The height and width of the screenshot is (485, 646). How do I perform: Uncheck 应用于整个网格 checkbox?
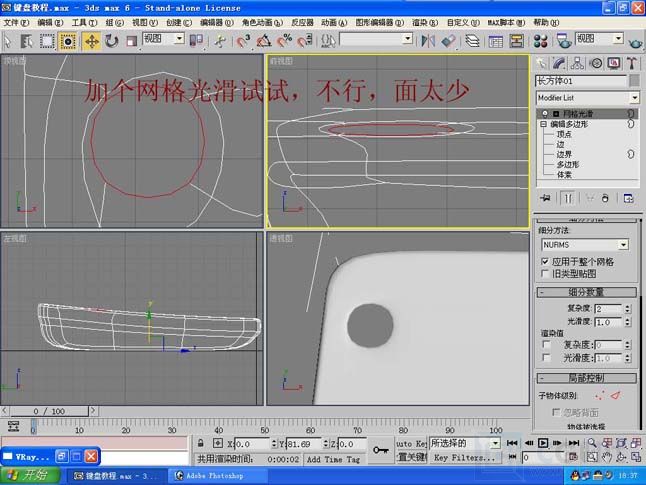545,261
